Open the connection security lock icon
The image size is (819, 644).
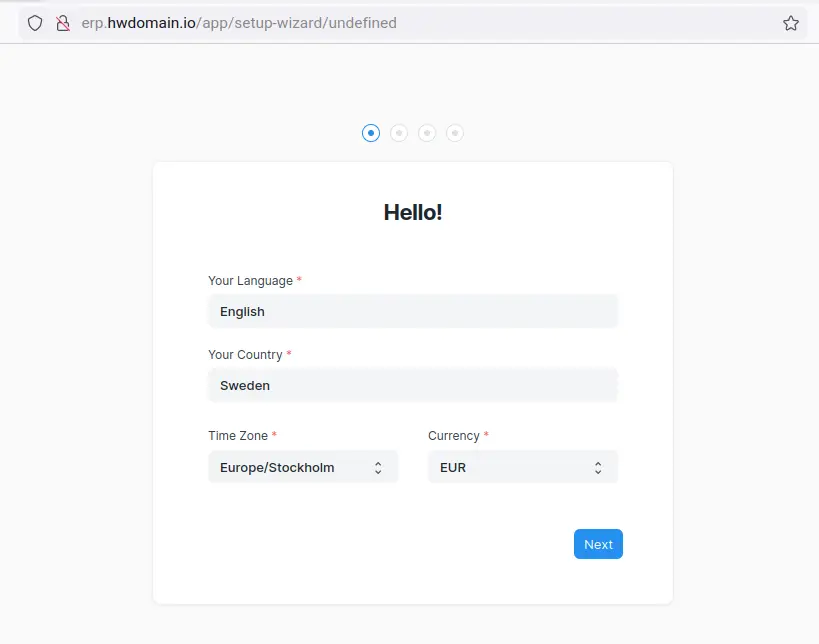tap(63, 23)
